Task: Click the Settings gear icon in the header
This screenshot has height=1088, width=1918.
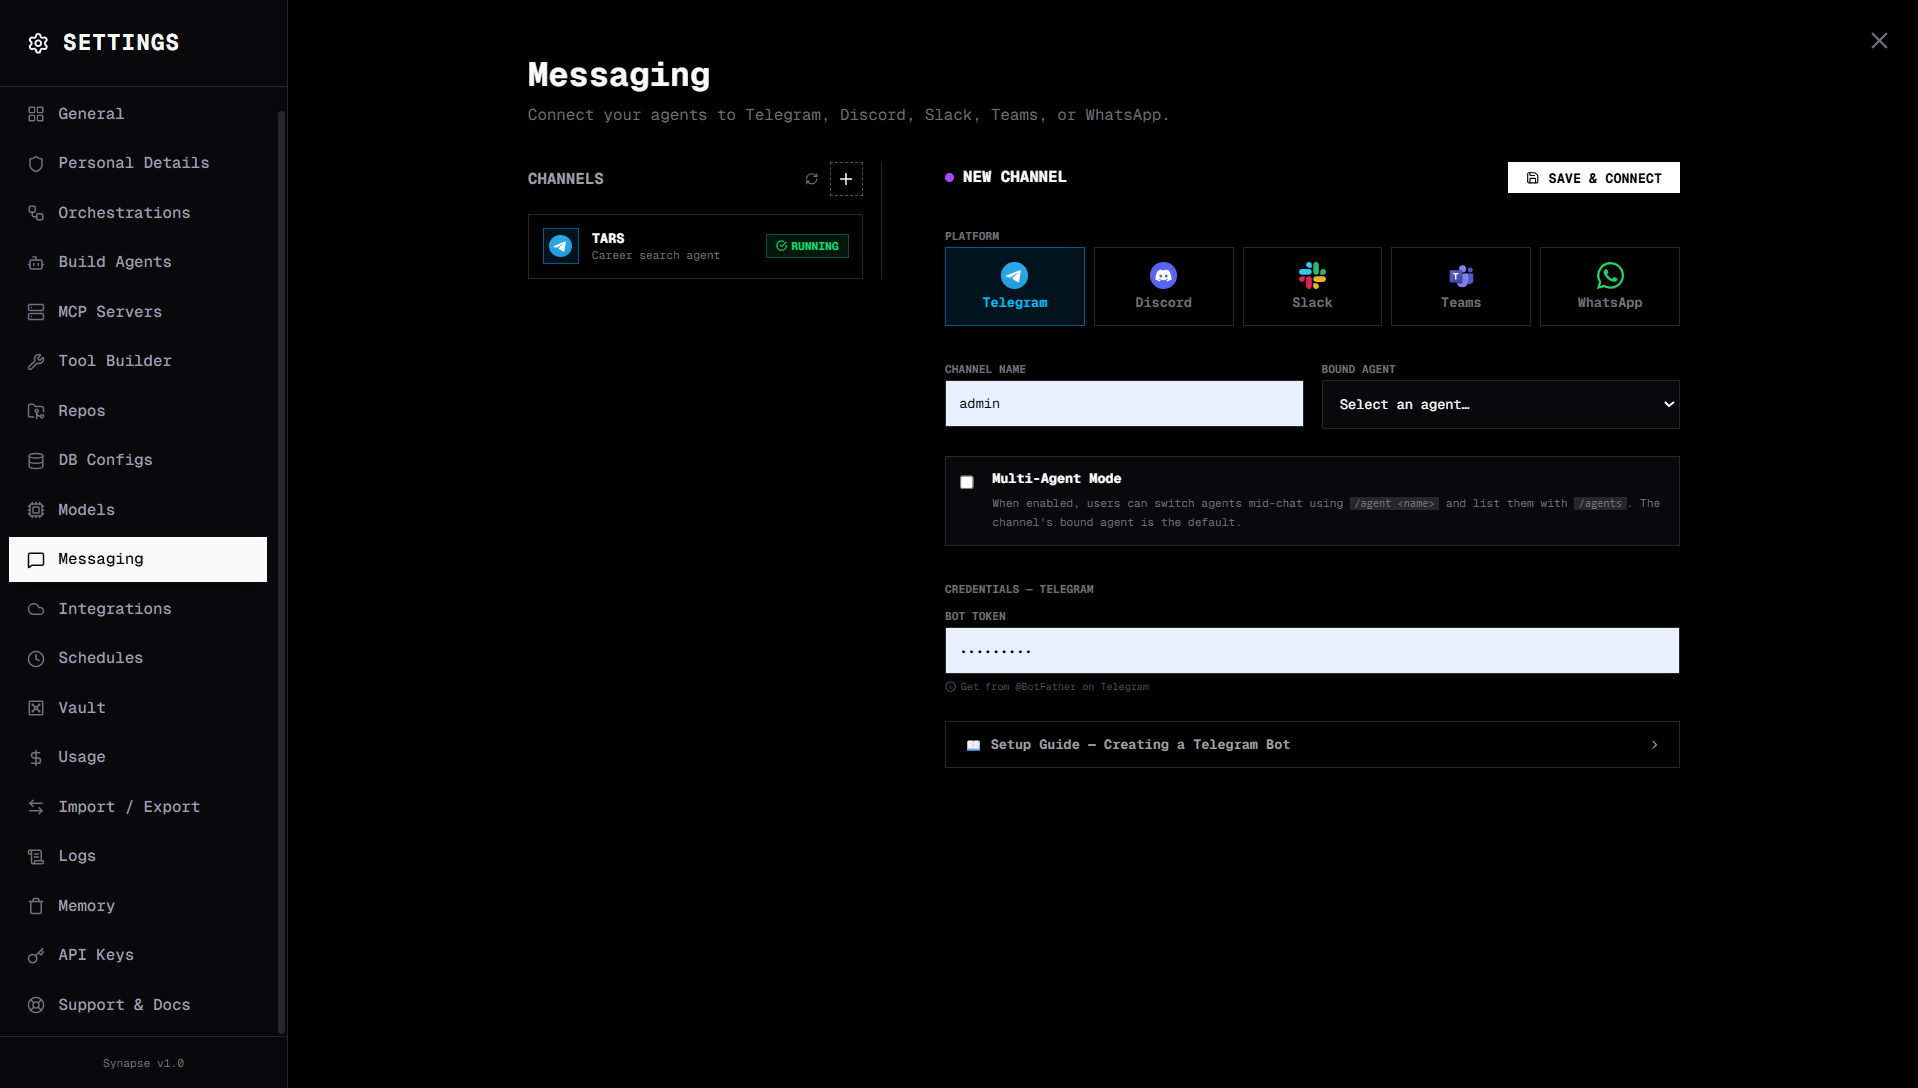Action: pyautogui.click(x=38, y=43)
